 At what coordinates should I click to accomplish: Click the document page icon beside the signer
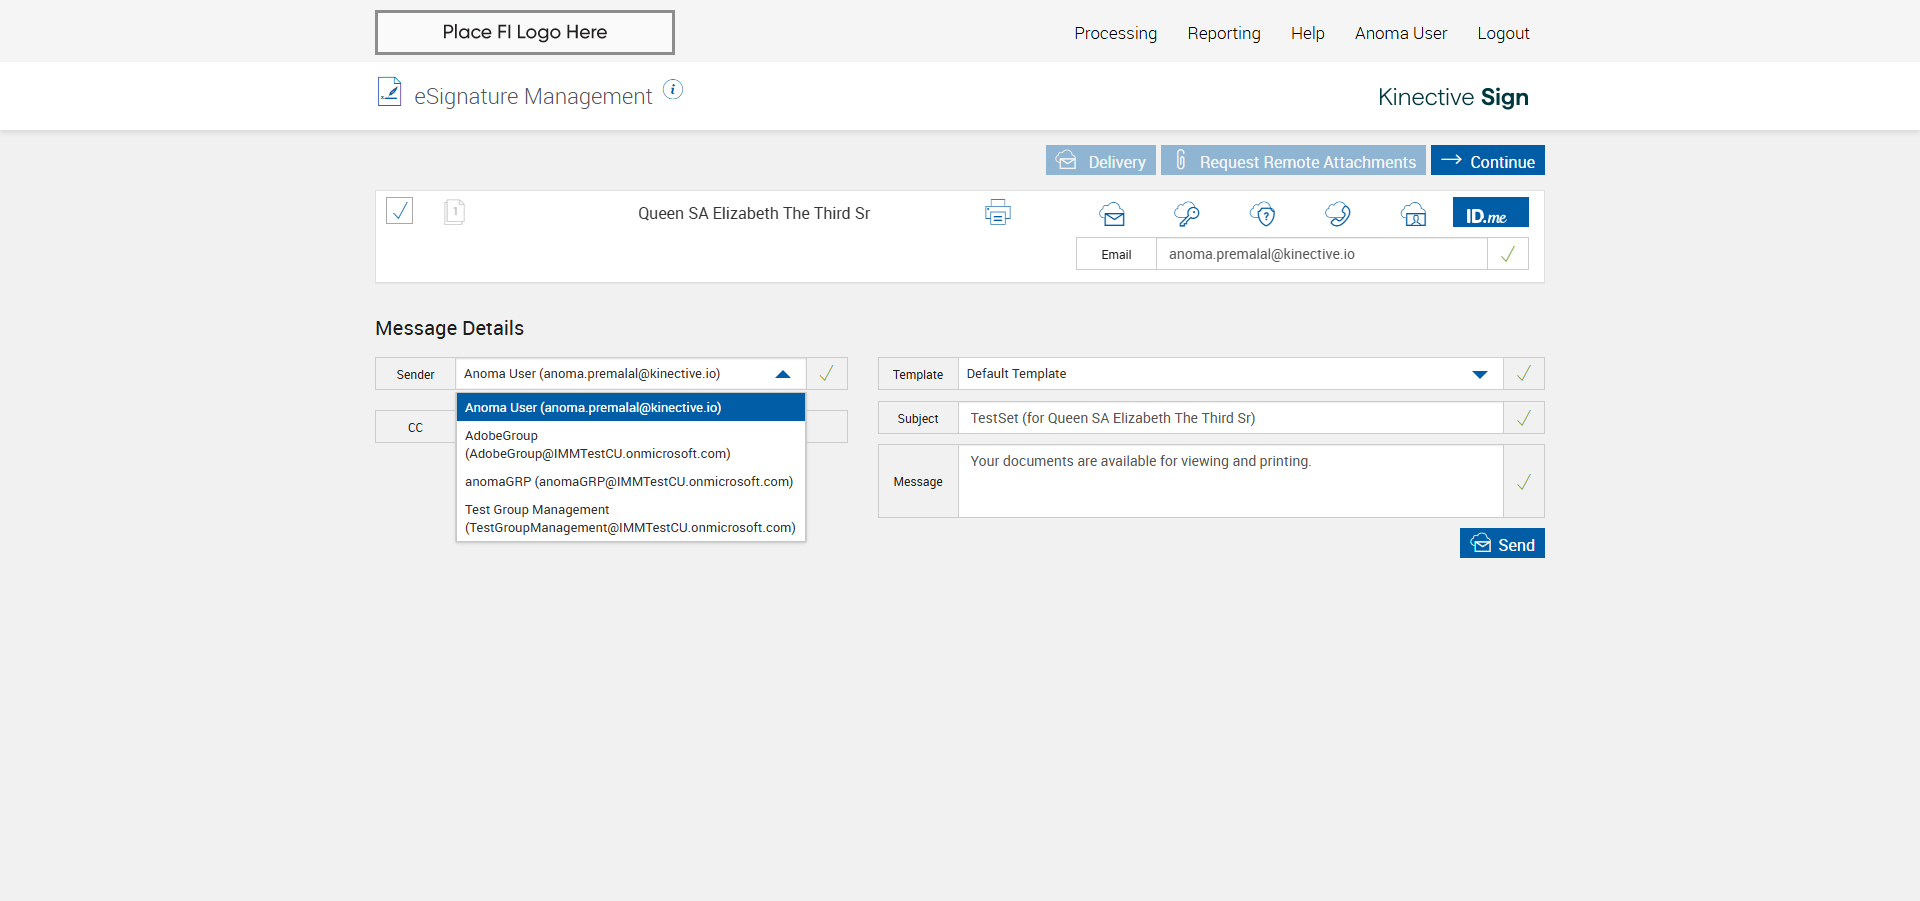point(454,211)
